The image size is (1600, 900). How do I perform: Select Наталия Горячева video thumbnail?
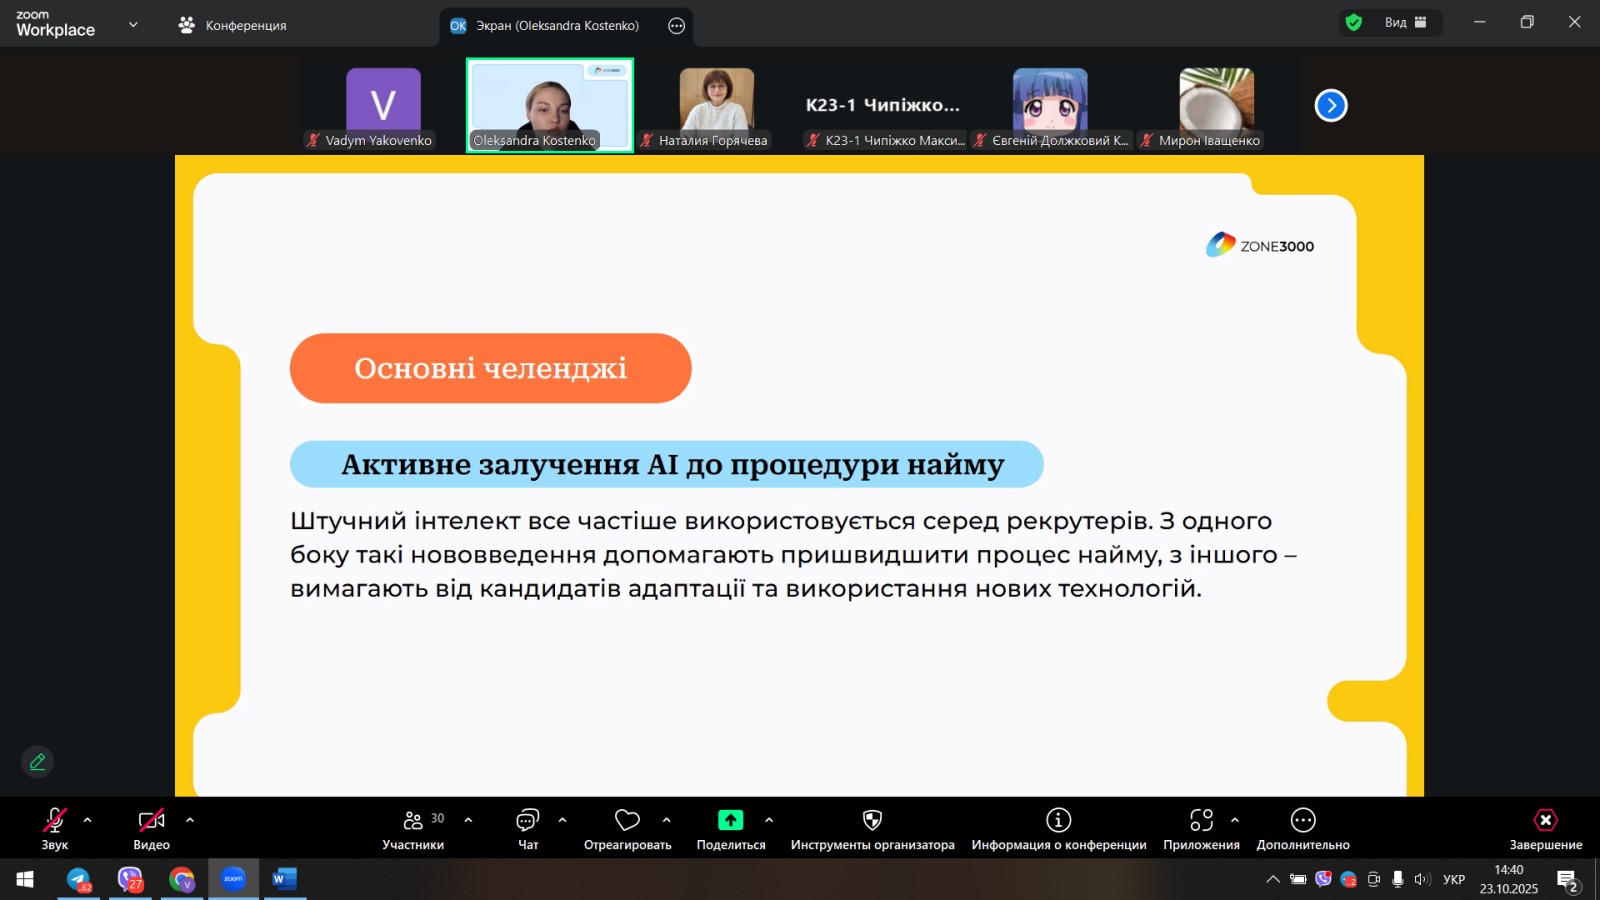point(716,105)
